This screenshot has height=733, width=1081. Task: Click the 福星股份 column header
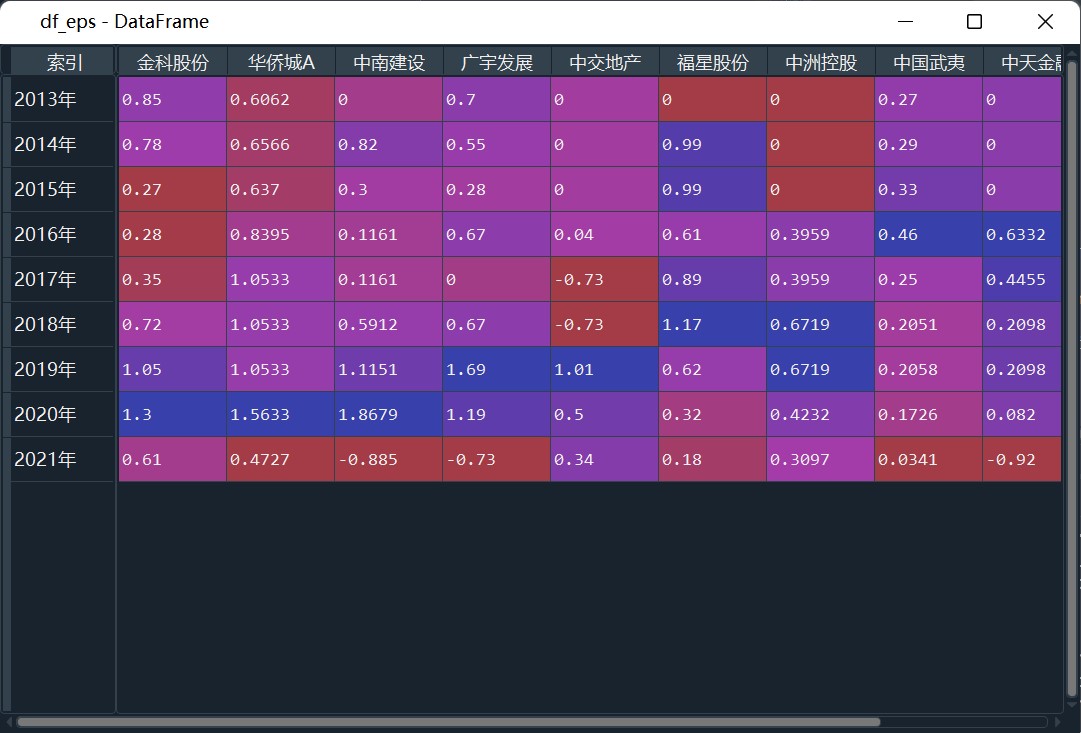point(713,62)
